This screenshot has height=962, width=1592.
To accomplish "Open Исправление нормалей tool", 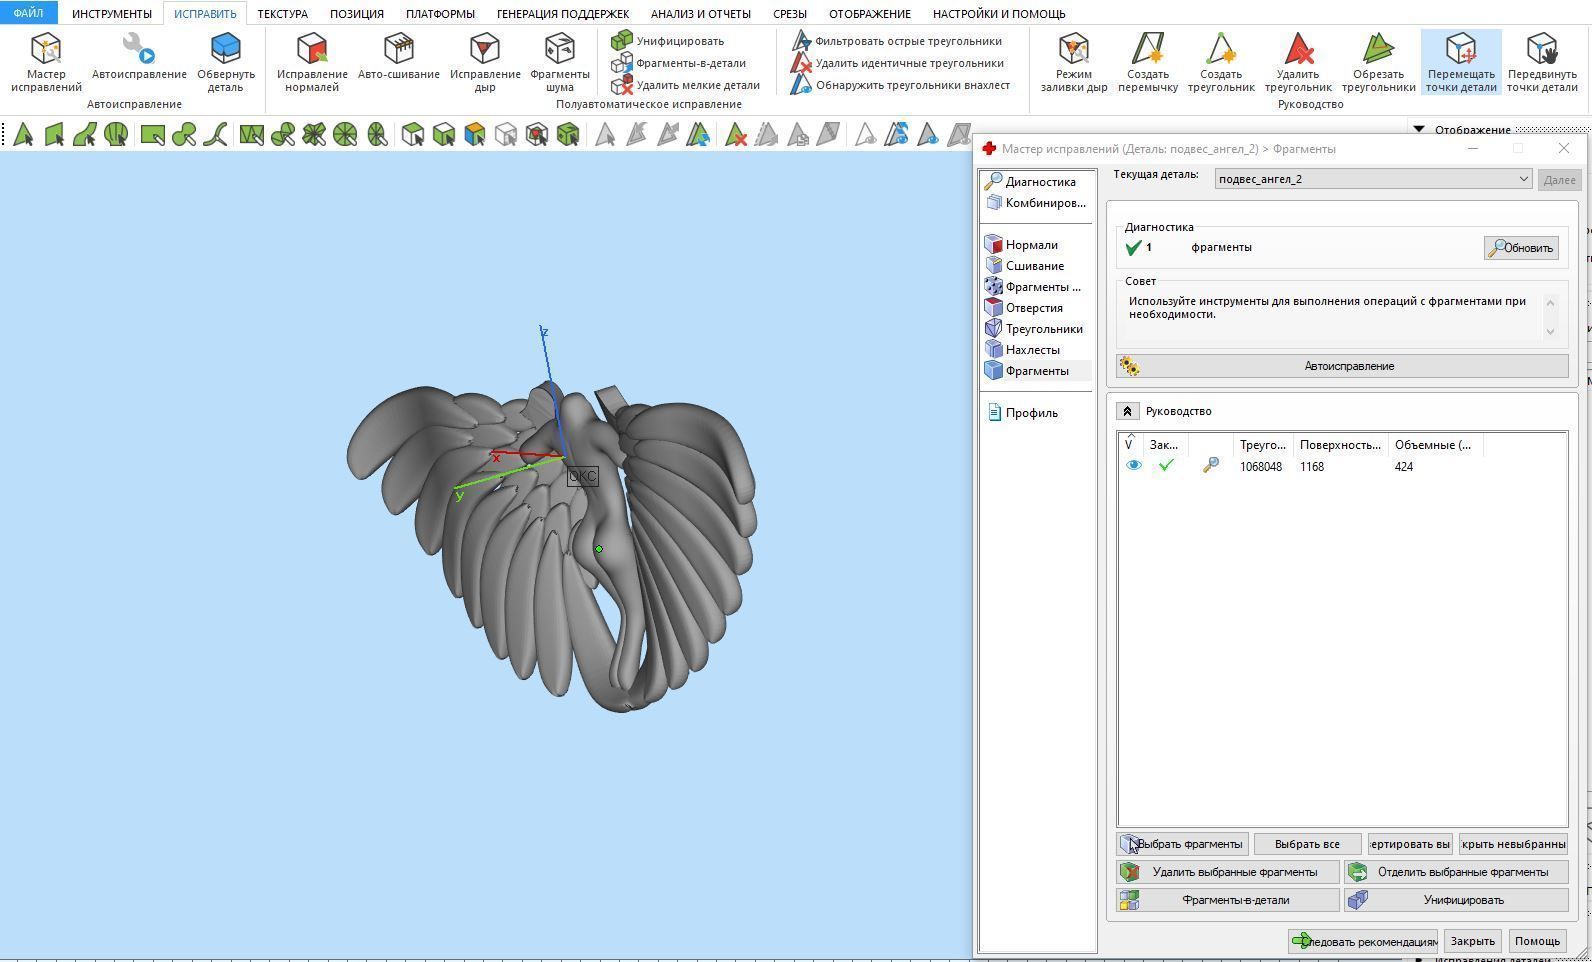I will (x=312, y=62).
